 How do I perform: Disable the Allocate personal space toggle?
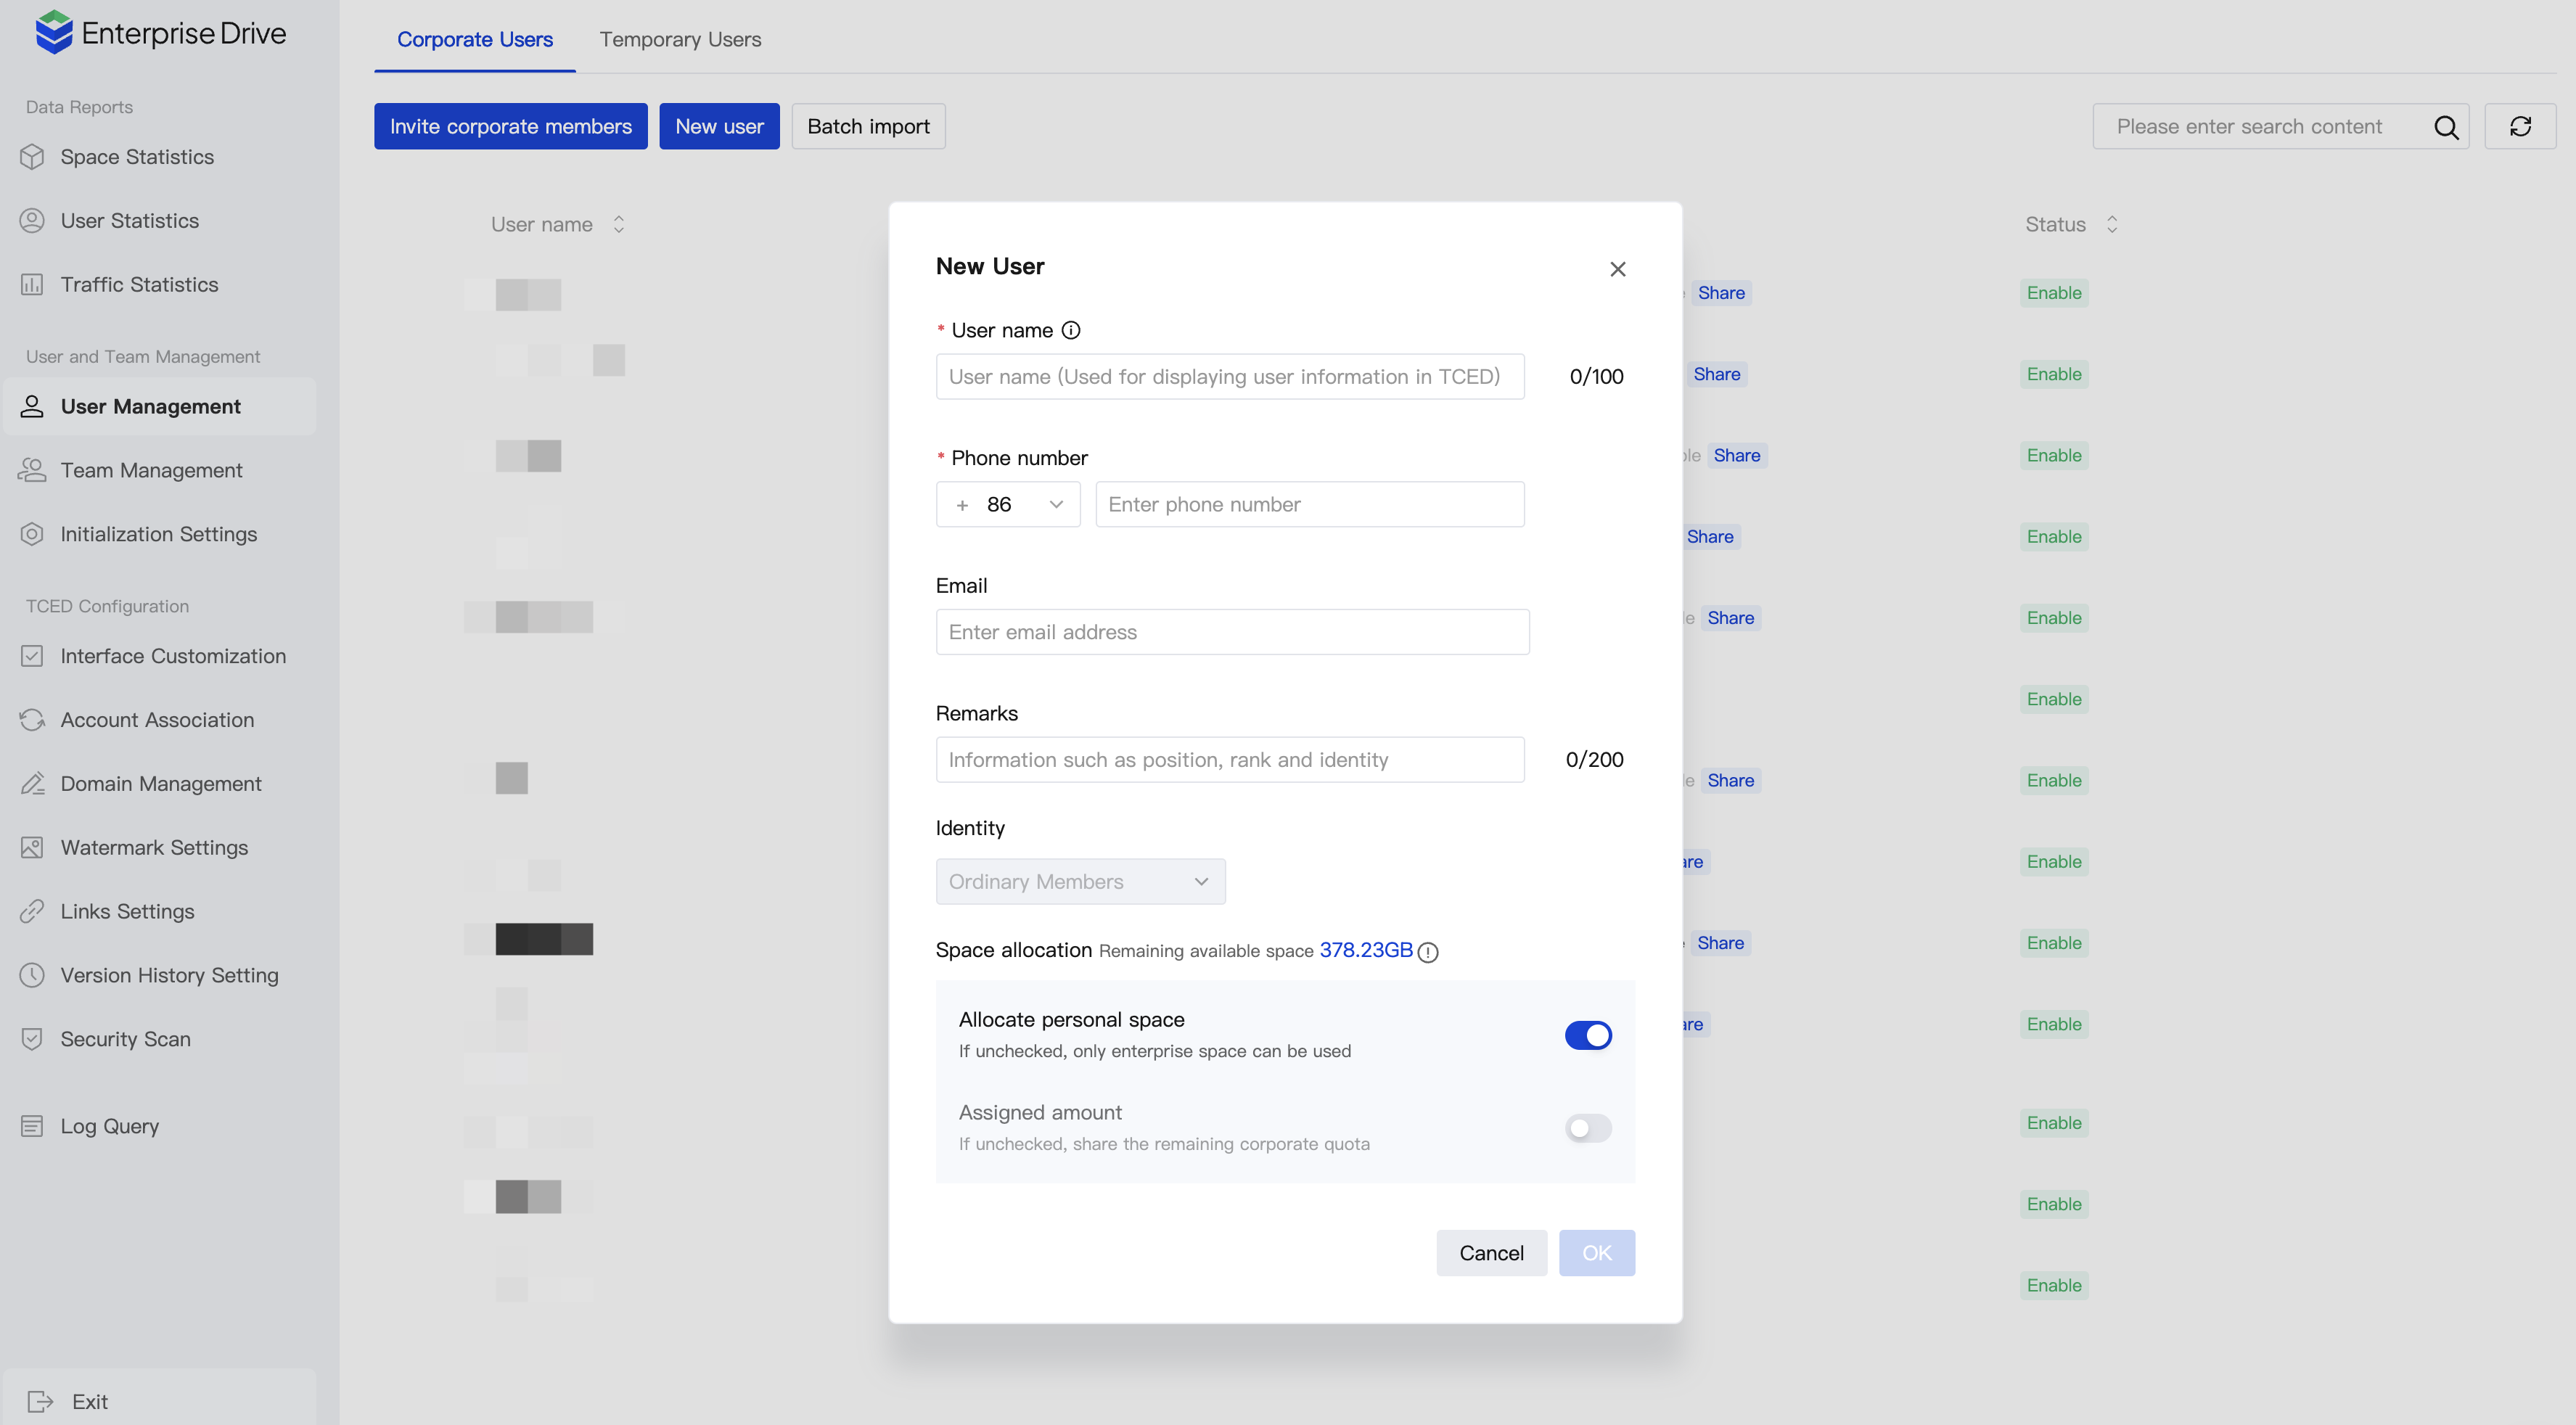click(1587, 1035)
